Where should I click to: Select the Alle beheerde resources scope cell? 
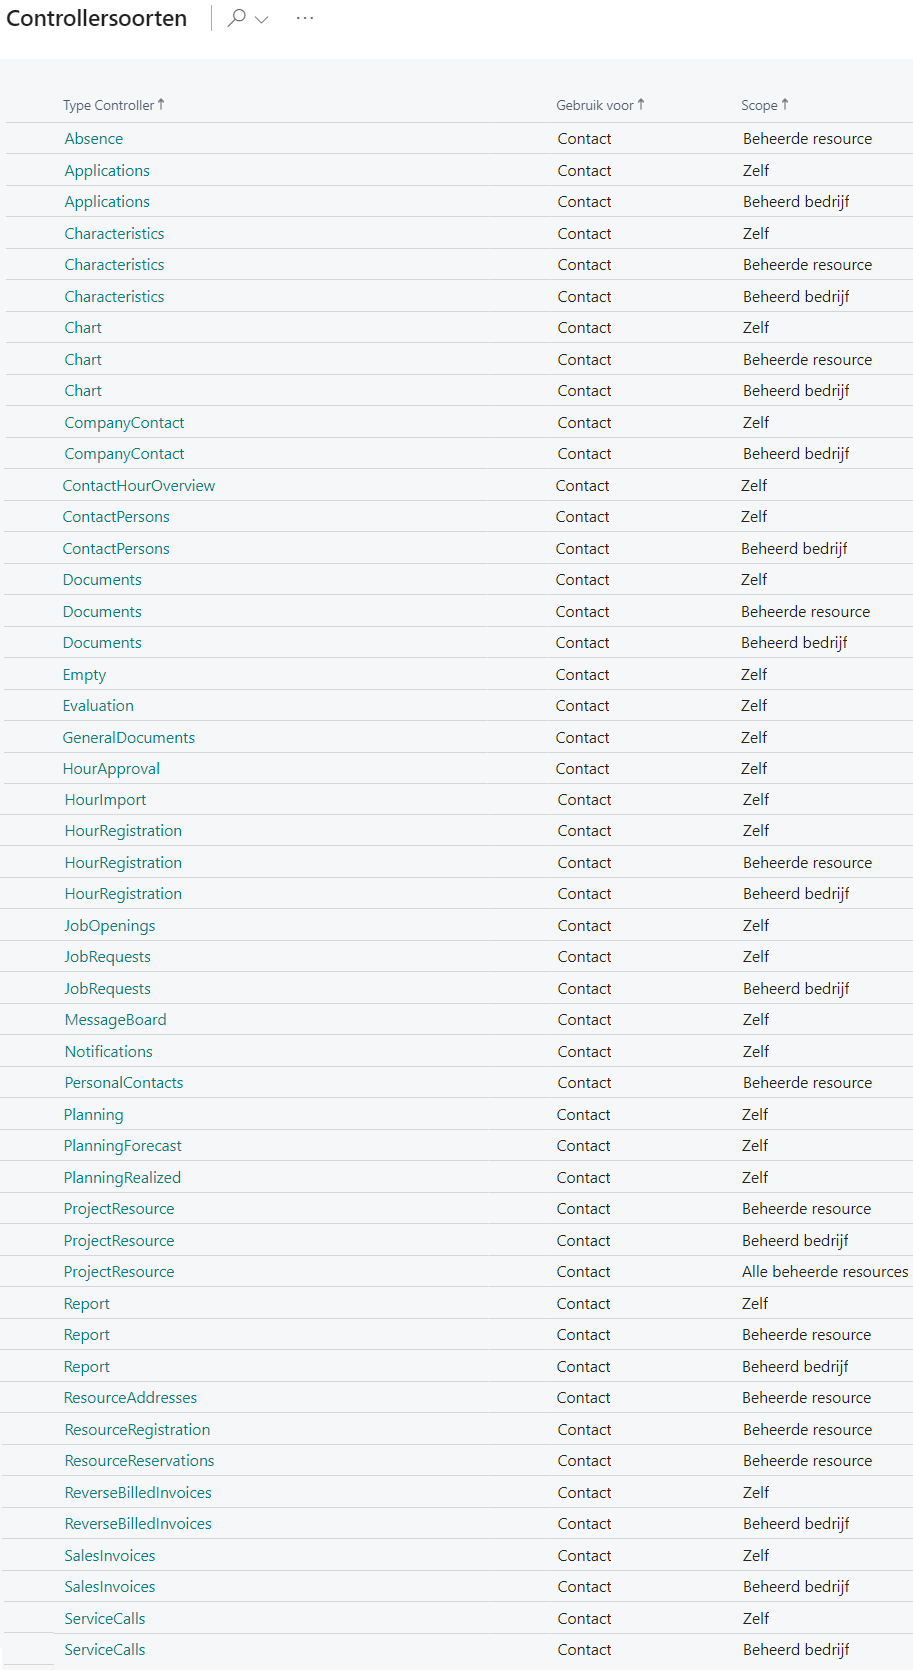click(x=825, y=1272)
